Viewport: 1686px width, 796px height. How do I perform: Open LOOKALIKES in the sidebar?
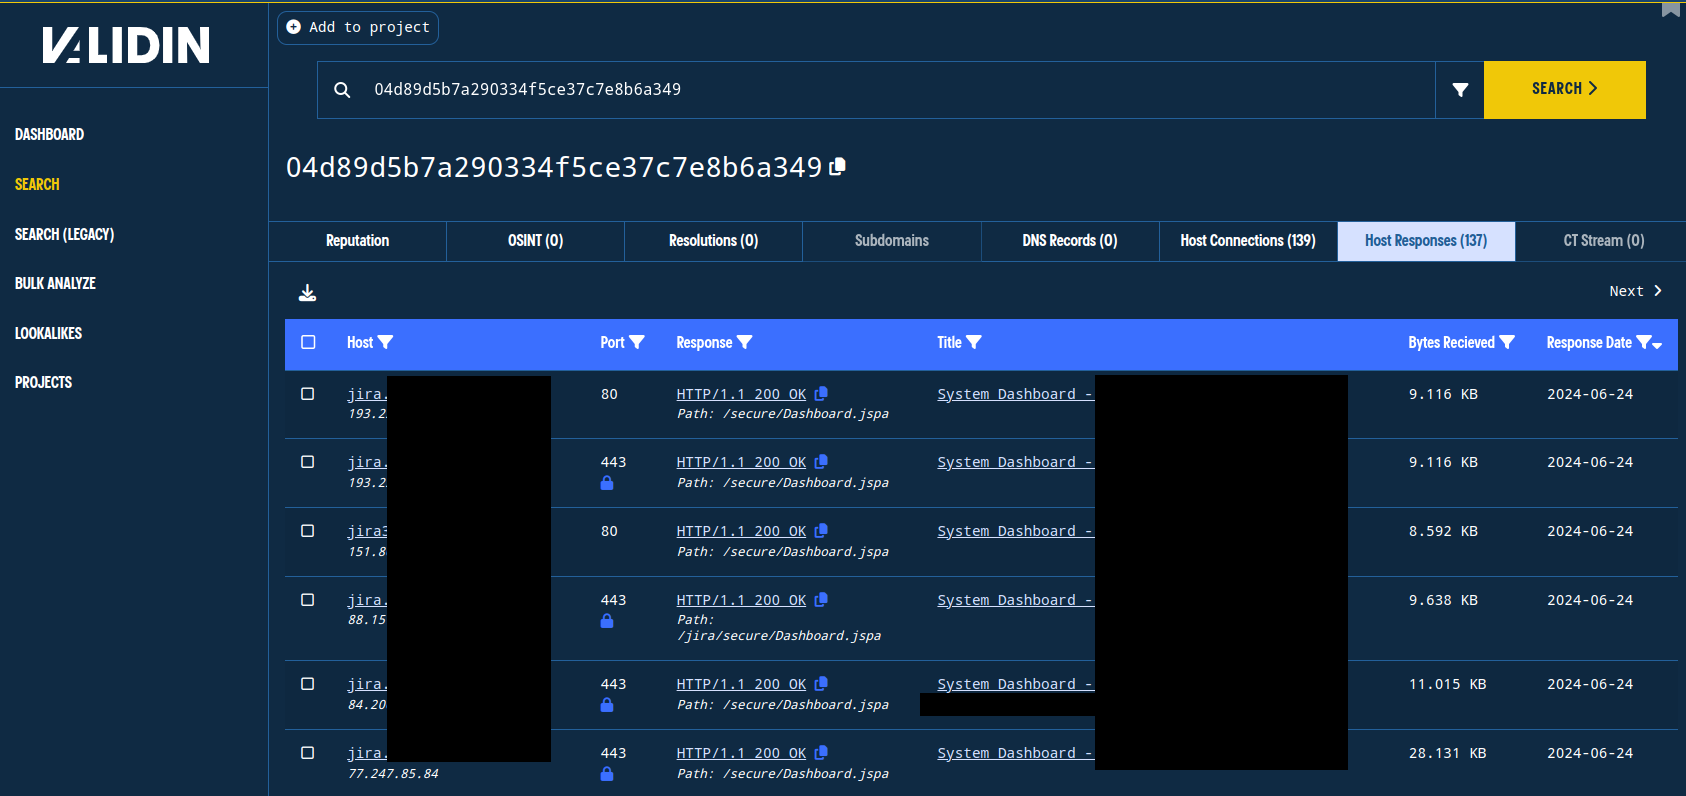[49, 333]
